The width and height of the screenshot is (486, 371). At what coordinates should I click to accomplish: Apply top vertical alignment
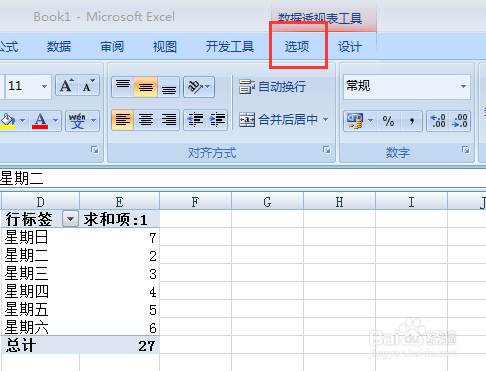(x=123, y=87)
